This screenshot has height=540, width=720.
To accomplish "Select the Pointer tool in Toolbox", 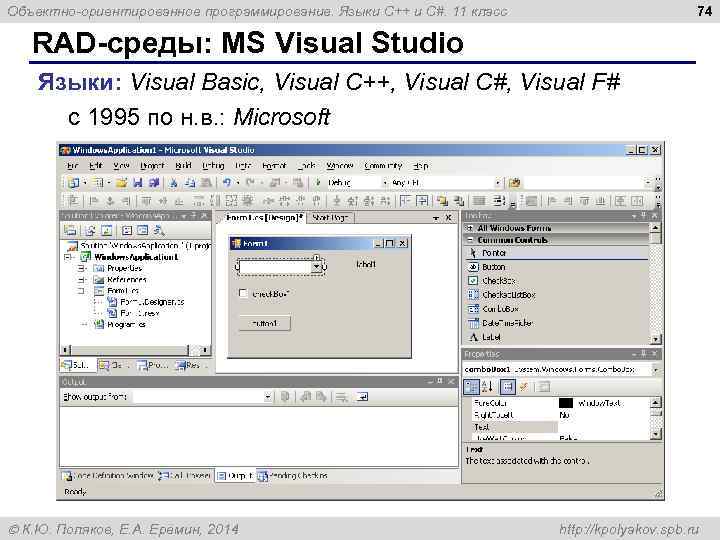I will [x=557, y=253].
